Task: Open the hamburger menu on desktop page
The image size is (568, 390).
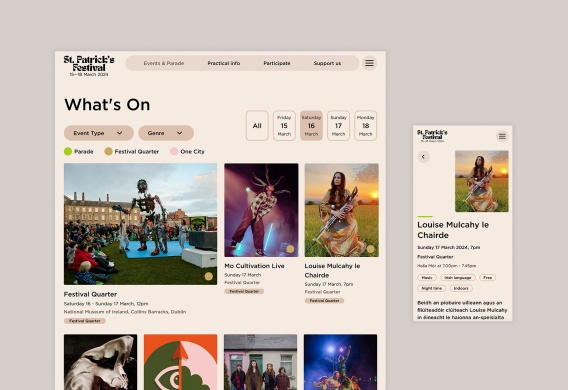Action: tap(369, 63)
